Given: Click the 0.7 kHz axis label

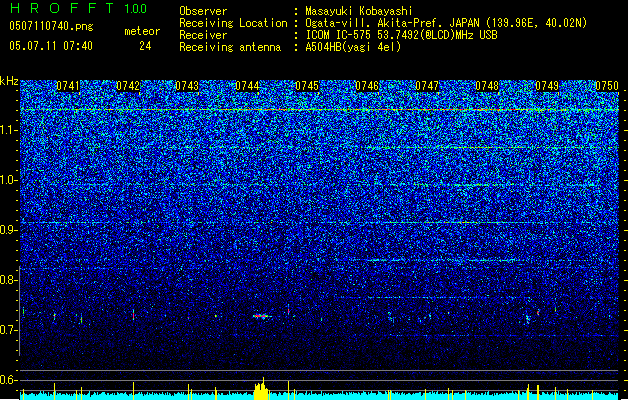Looking at the screenshot, I should [9, 330].
